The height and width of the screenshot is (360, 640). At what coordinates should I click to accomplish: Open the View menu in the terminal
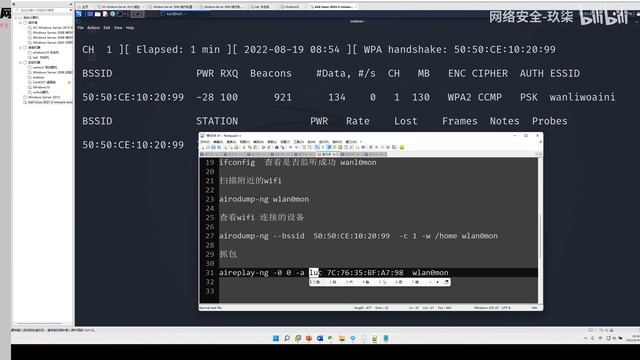click(x=118, y=28)
